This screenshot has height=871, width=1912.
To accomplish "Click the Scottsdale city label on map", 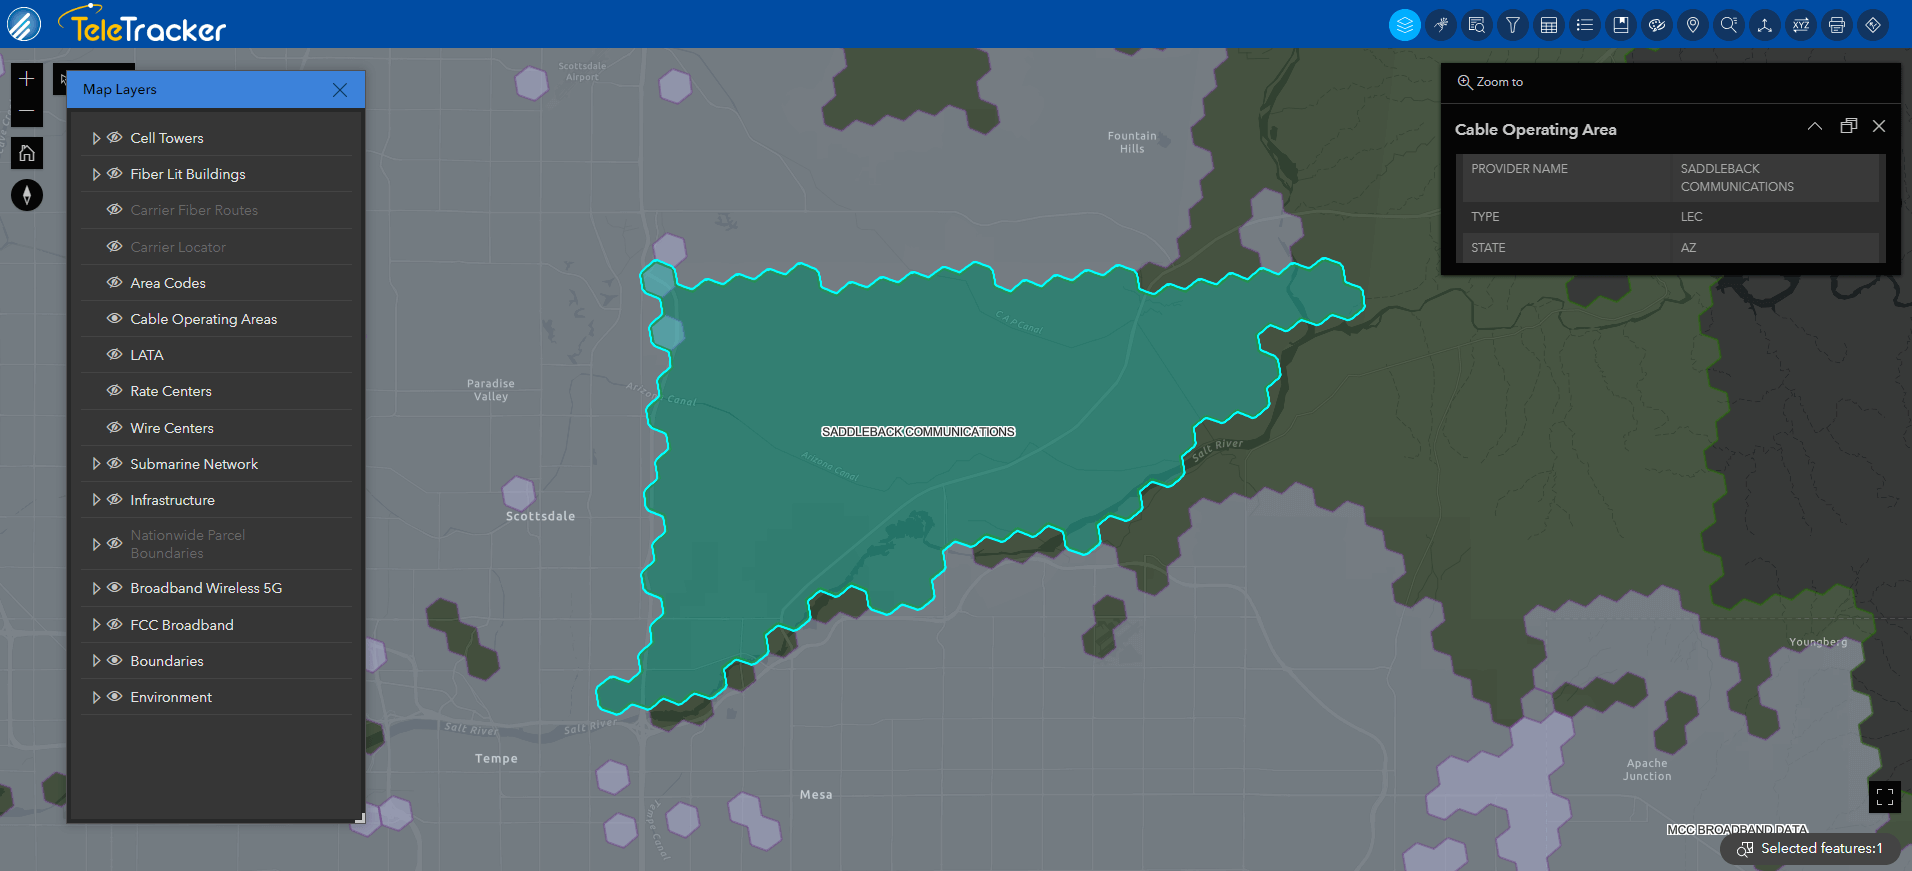I will [x=540, y=516].
